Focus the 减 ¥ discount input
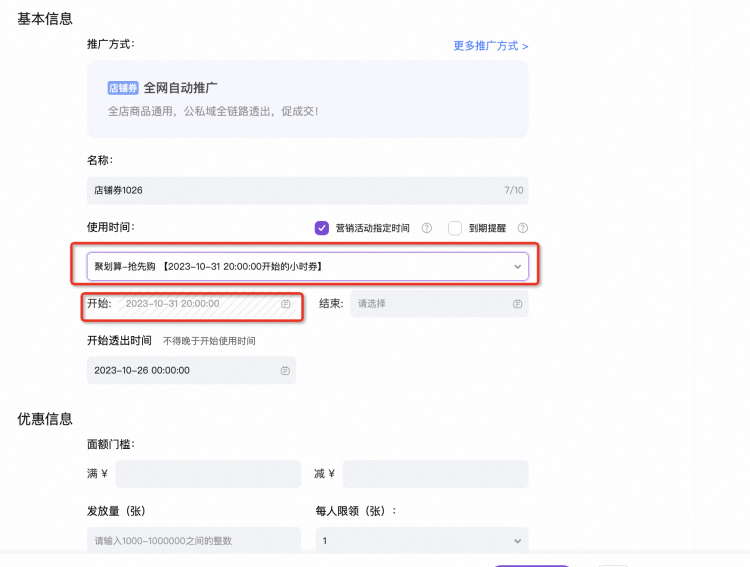The image size is (750, 567). (x=435, y=474)
